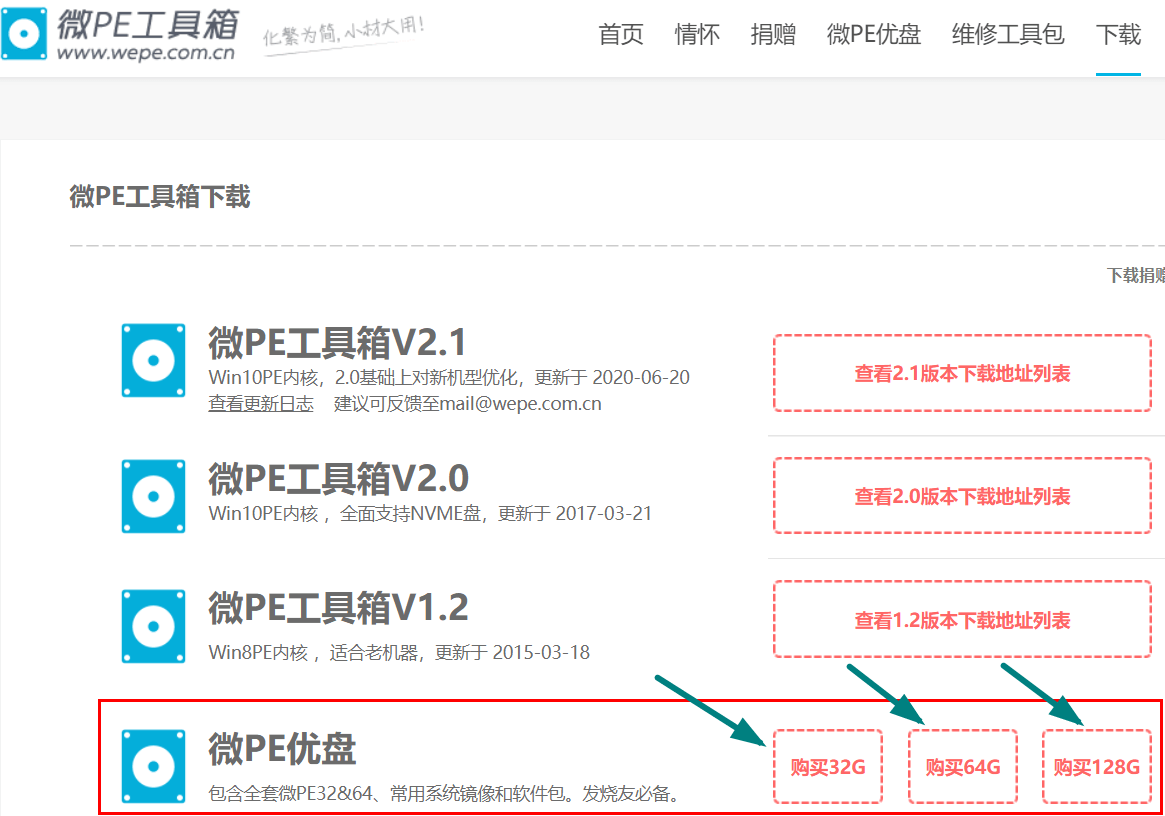Click the 微PE优盘 disc icon
The height and width of the screenshot is (816, 1165).
(x=153, y=766)
